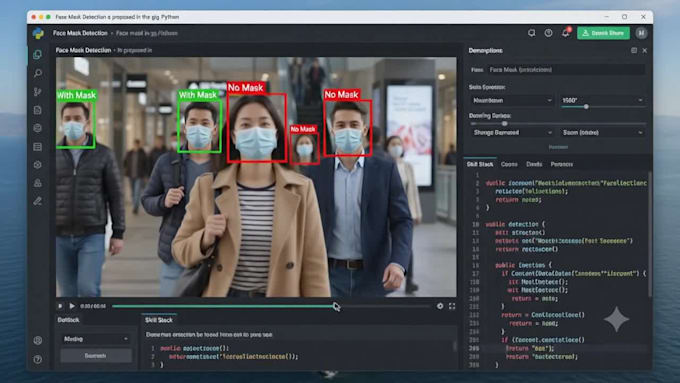
Task: Open the search magnifier in the sidebar
Action: [38, 73]
